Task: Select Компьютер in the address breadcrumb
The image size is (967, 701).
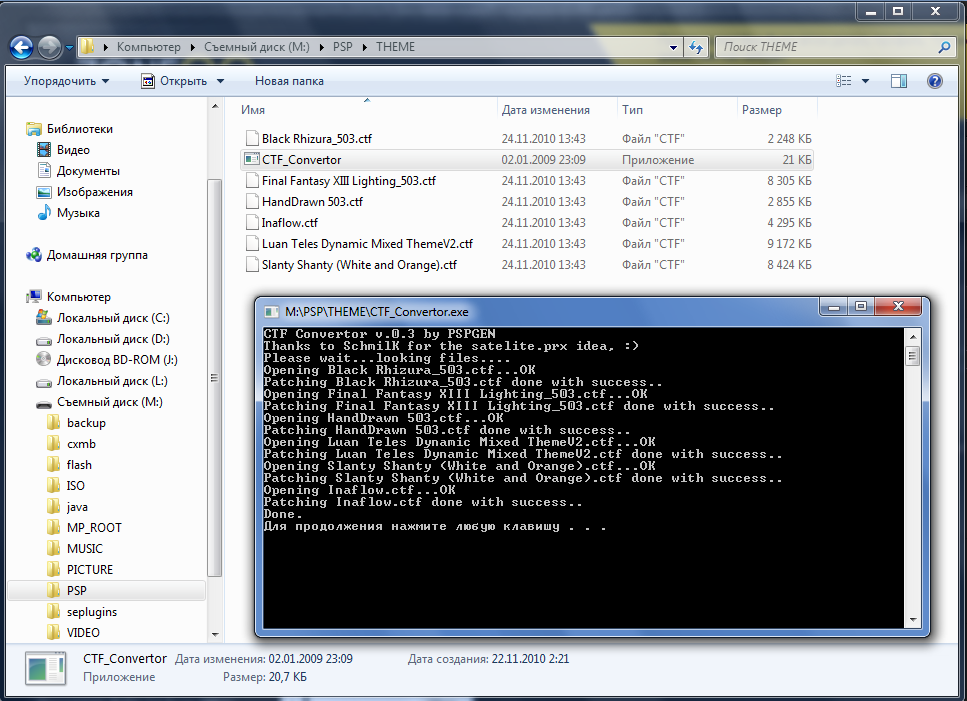Action: (x=149, y=47)
